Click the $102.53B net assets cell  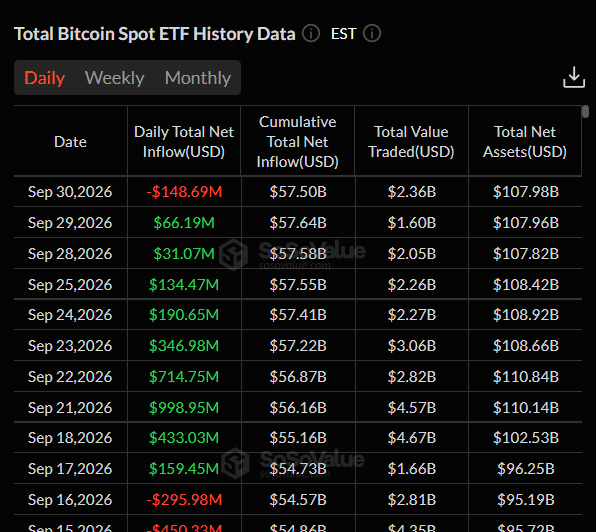[x=526, y=438]
